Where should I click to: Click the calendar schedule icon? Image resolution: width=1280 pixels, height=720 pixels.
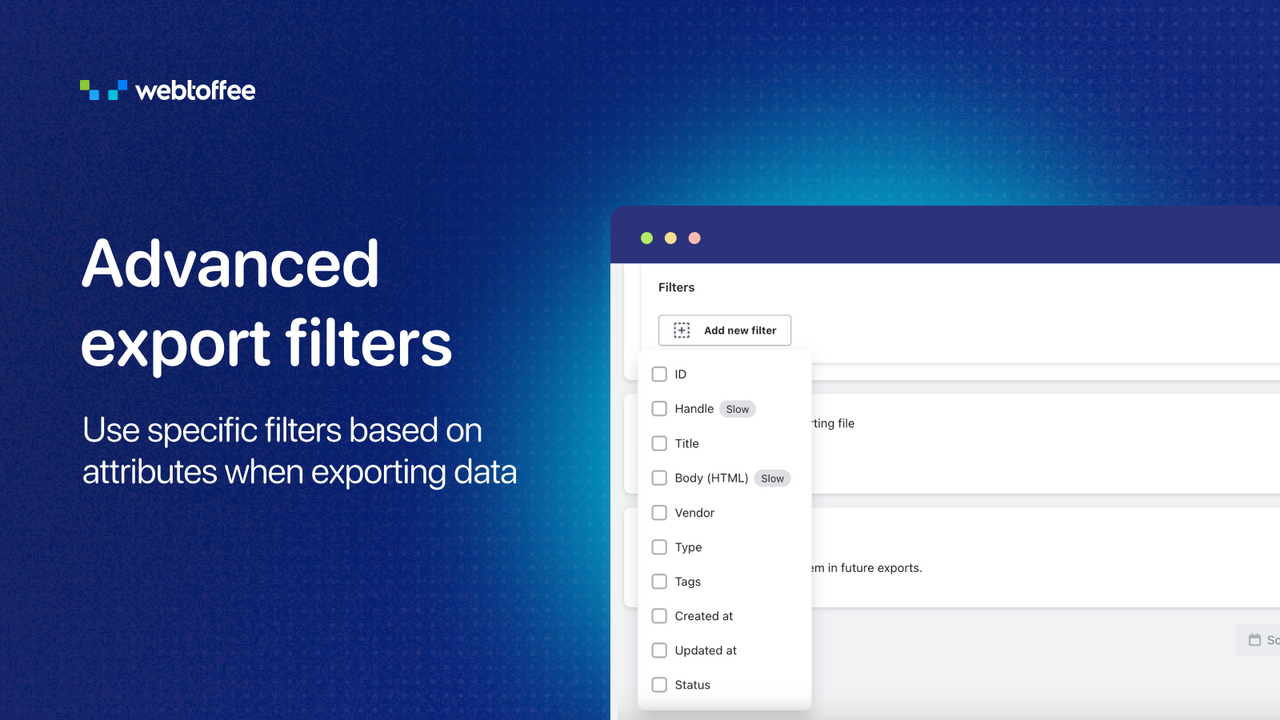[1255, 640]
